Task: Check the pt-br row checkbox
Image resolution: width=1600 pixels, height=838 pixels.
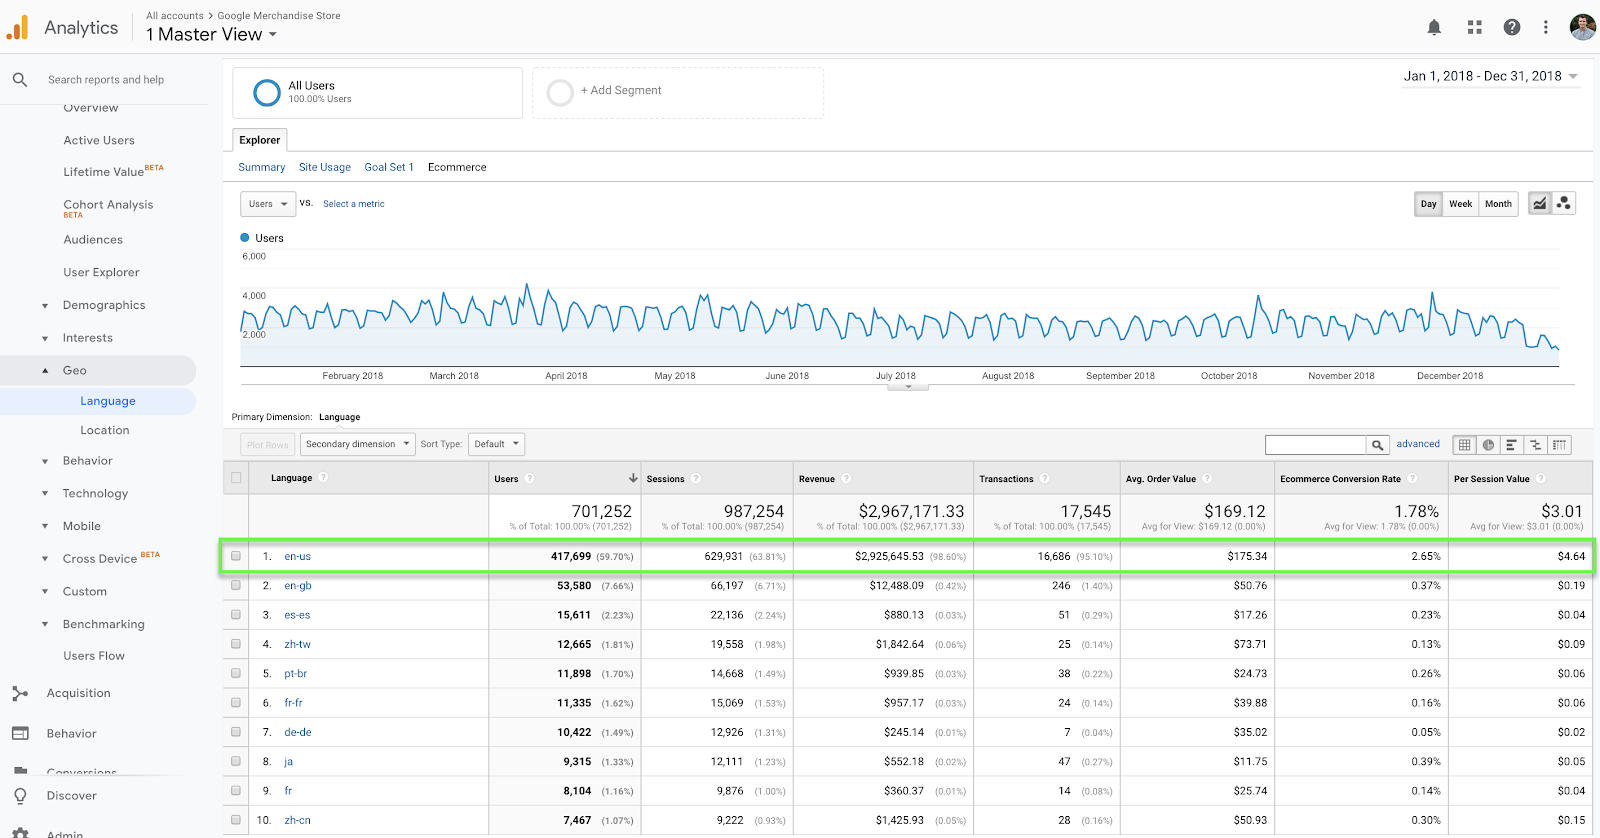Action: pyautogui.click(x=236, y=674)
